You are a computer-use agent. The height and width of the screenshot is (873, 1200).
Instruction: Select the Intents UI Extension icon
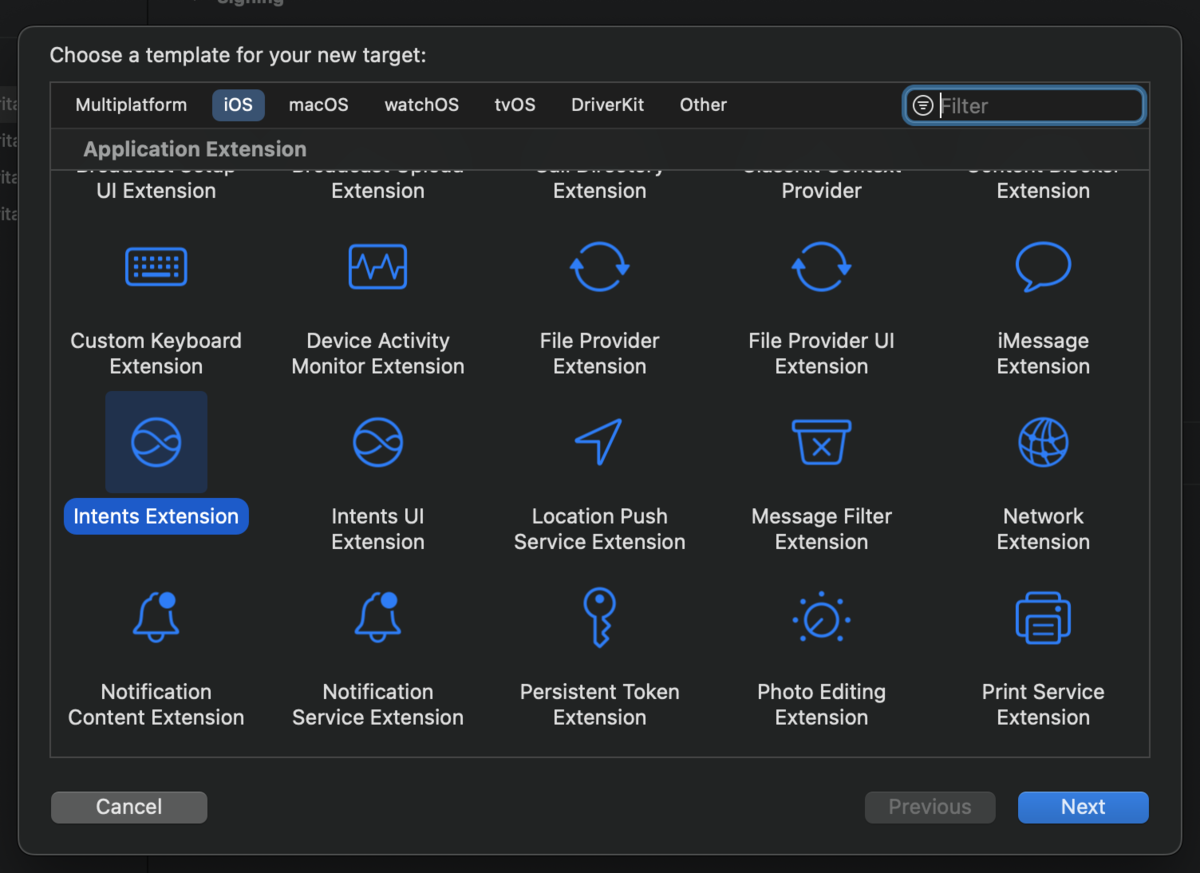[x=378, y=442]
